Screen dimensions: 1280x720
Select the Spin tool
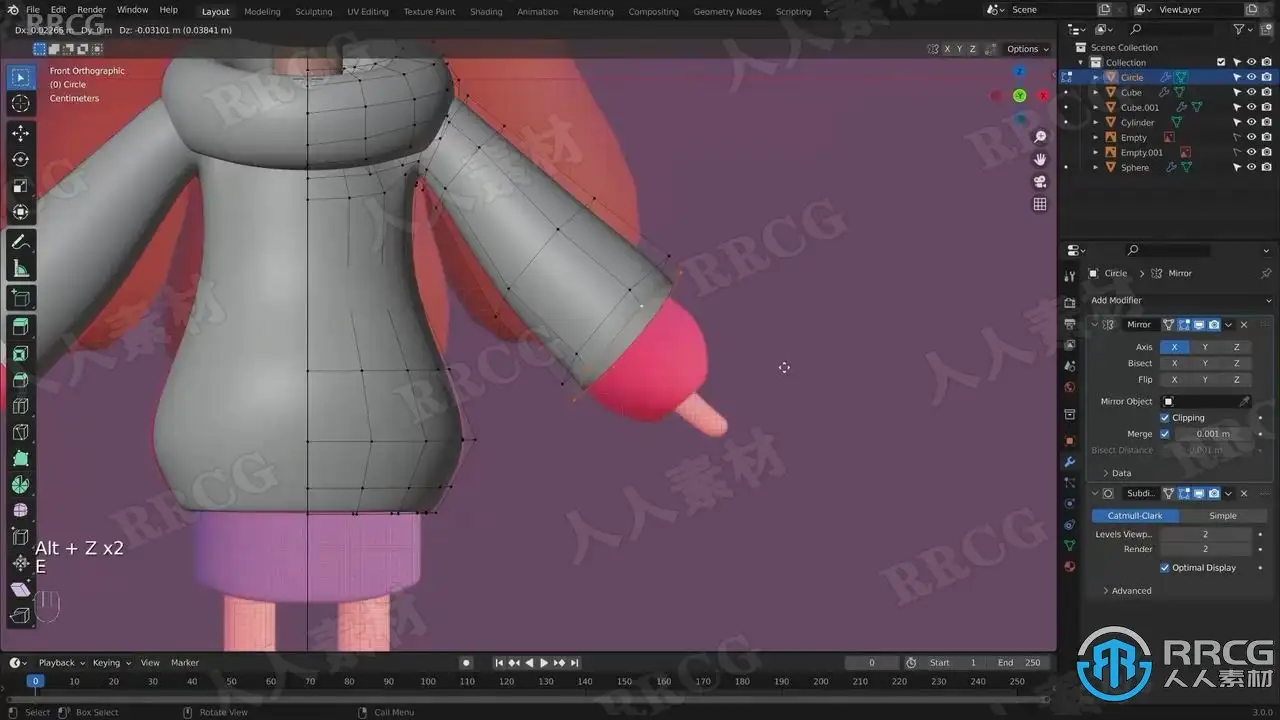tap(21, 484)
